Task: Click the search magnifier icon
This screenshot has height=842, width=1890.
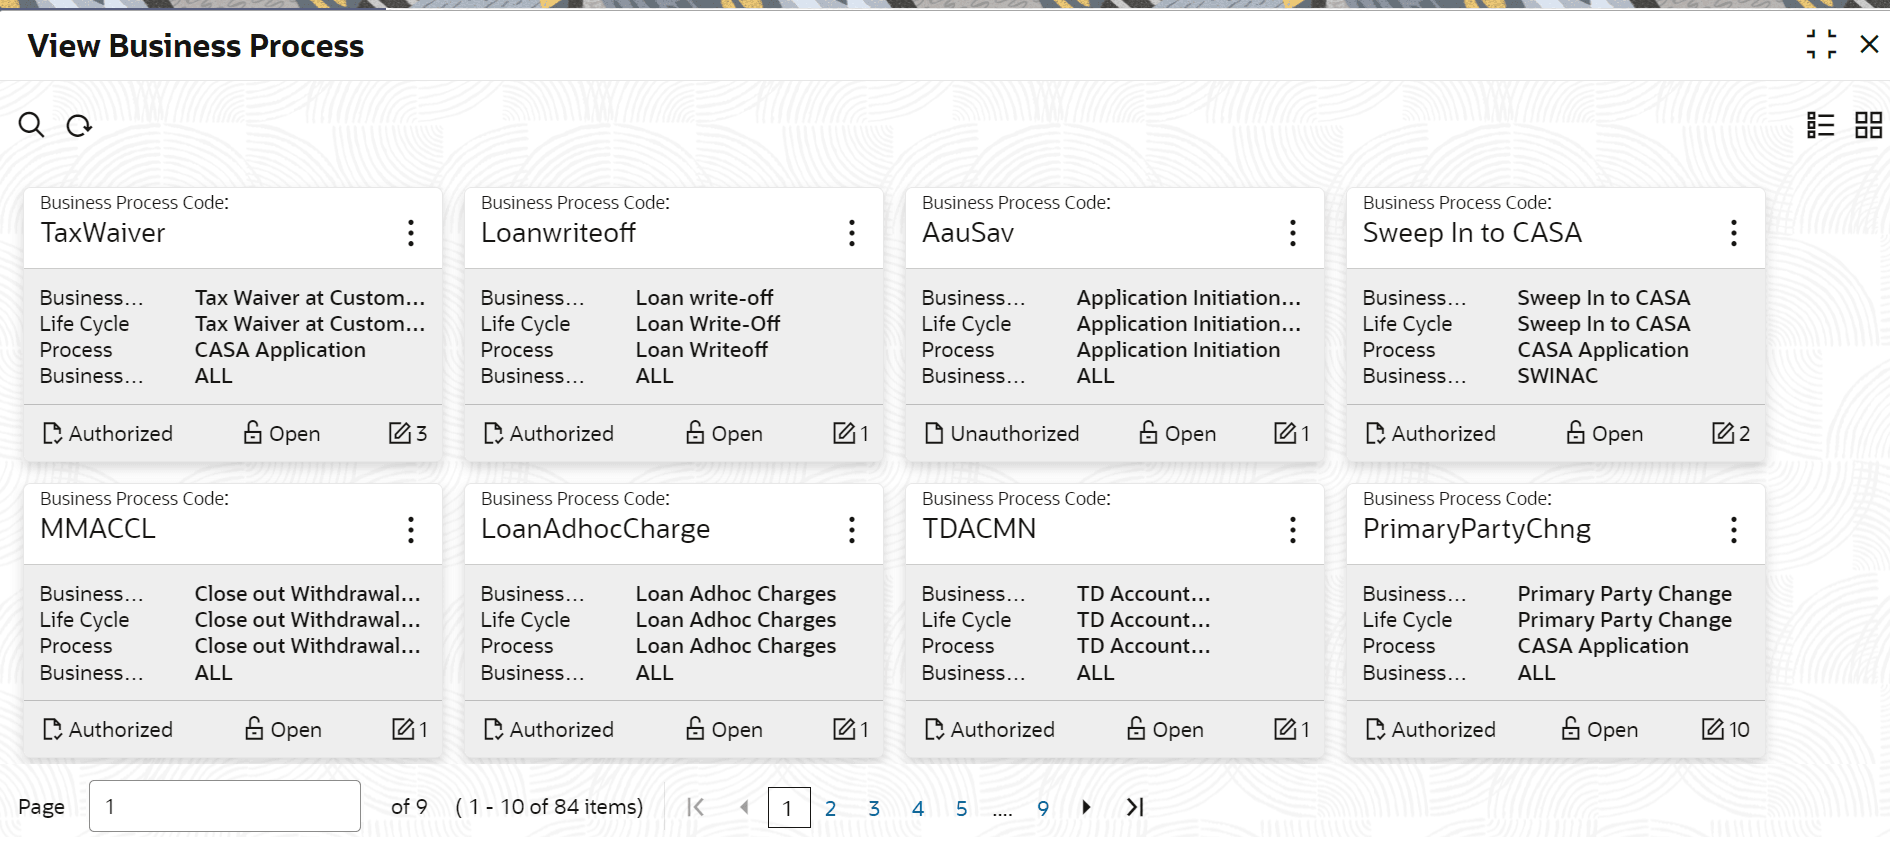Action: coord(31,125)
